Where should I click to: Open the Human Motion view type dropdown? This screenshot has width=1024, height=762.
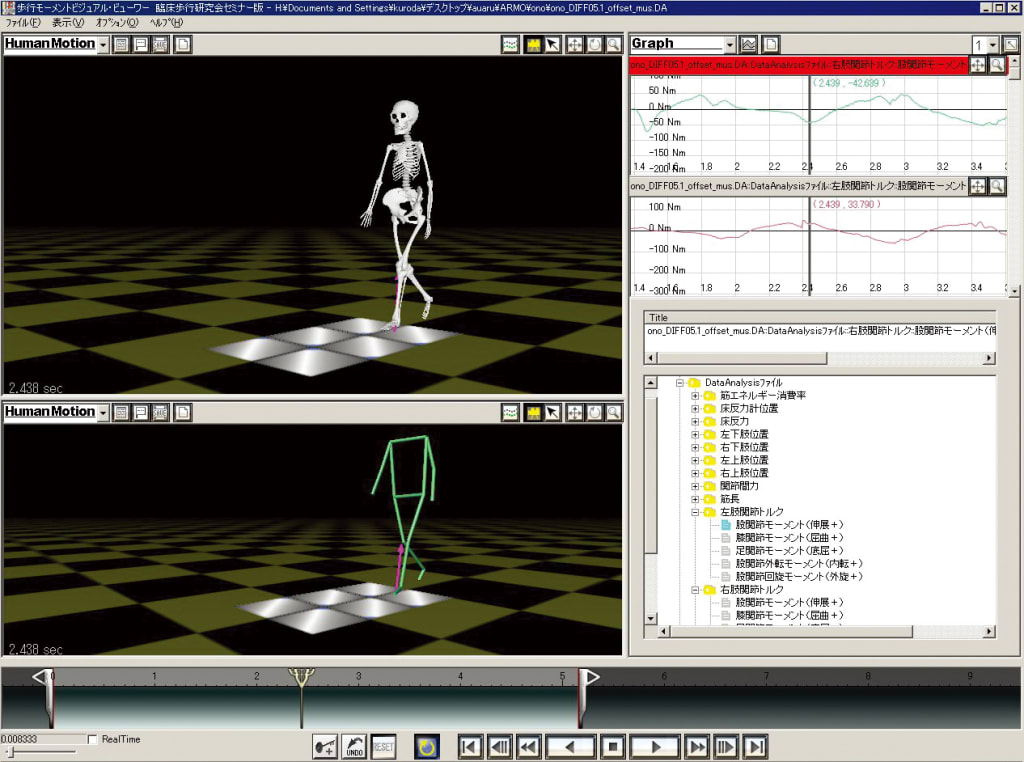tap(104, 44)
